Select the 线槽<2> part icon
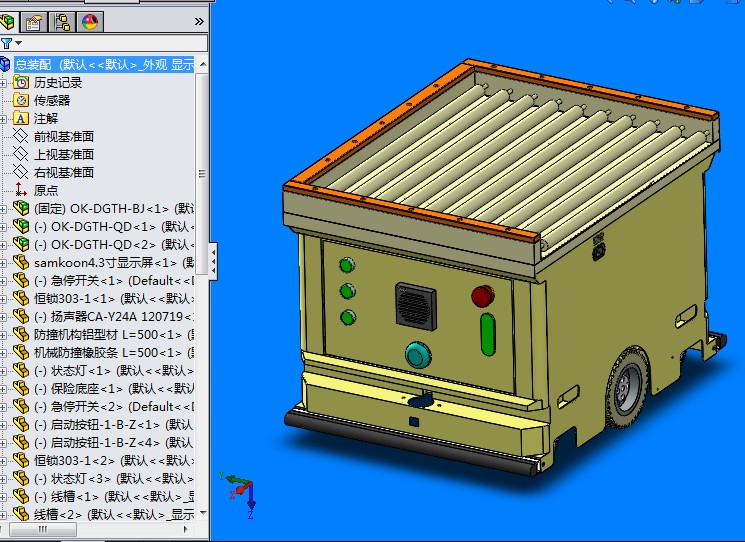The image size is (745, 542). [21, 514]
